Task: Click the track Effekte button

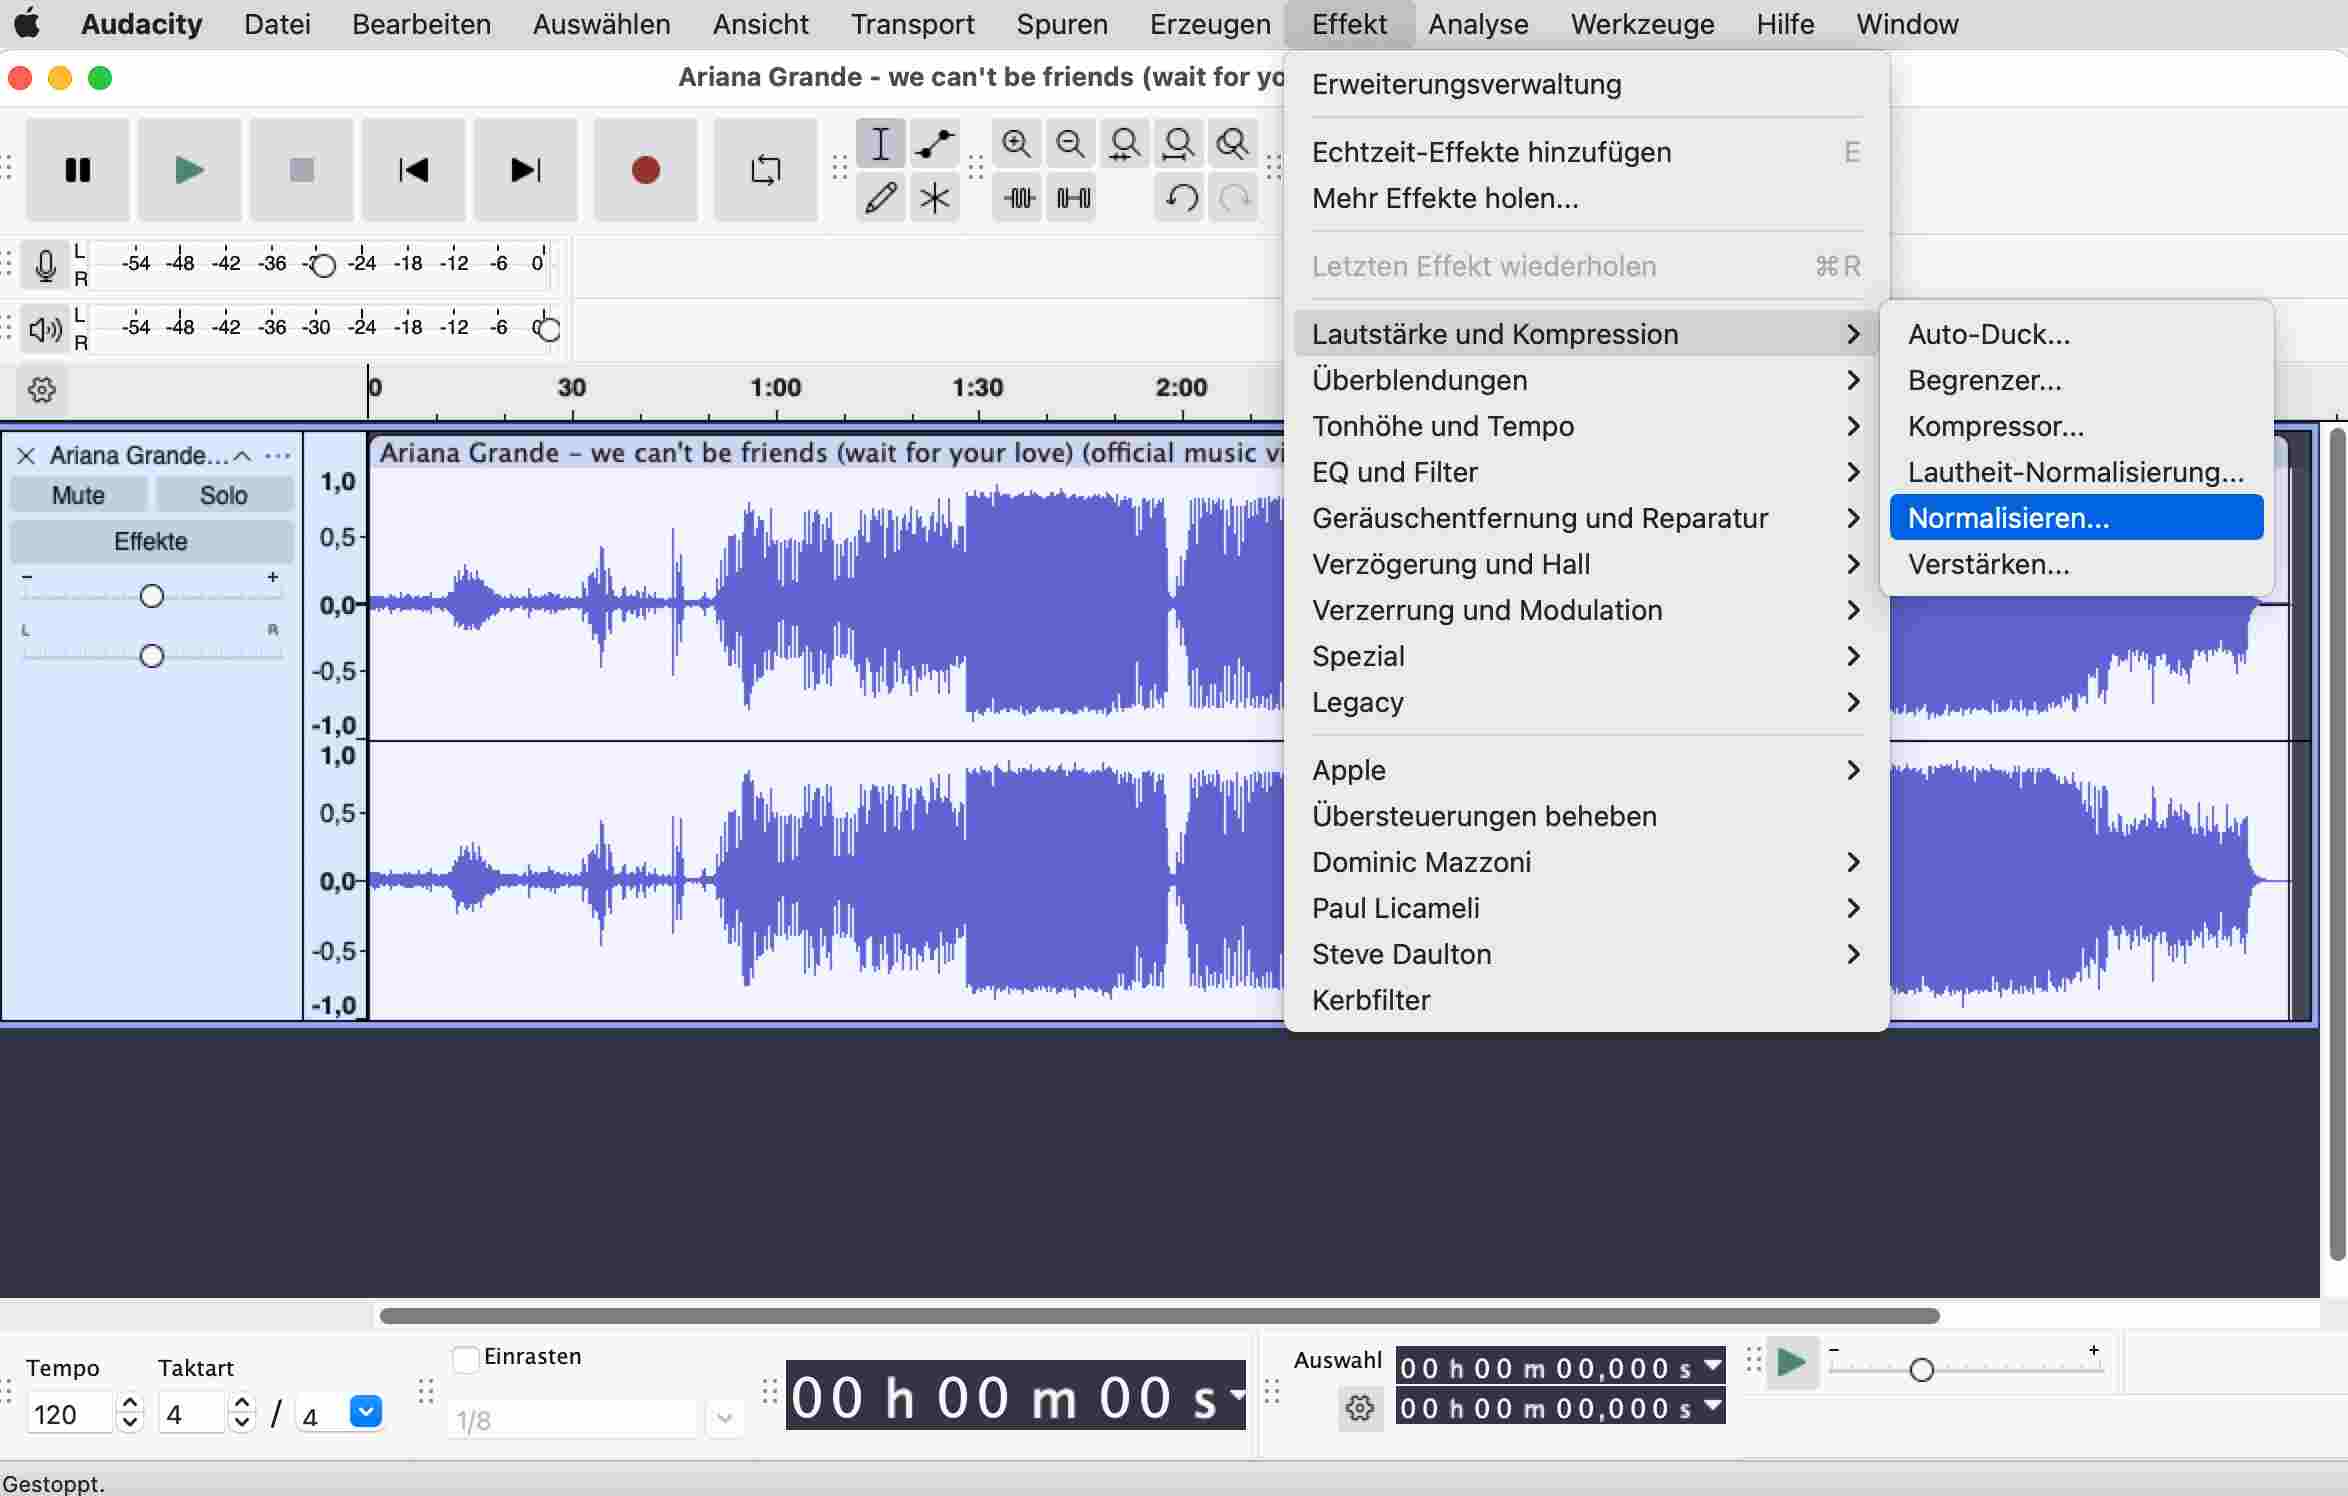Action: point(151,541)
